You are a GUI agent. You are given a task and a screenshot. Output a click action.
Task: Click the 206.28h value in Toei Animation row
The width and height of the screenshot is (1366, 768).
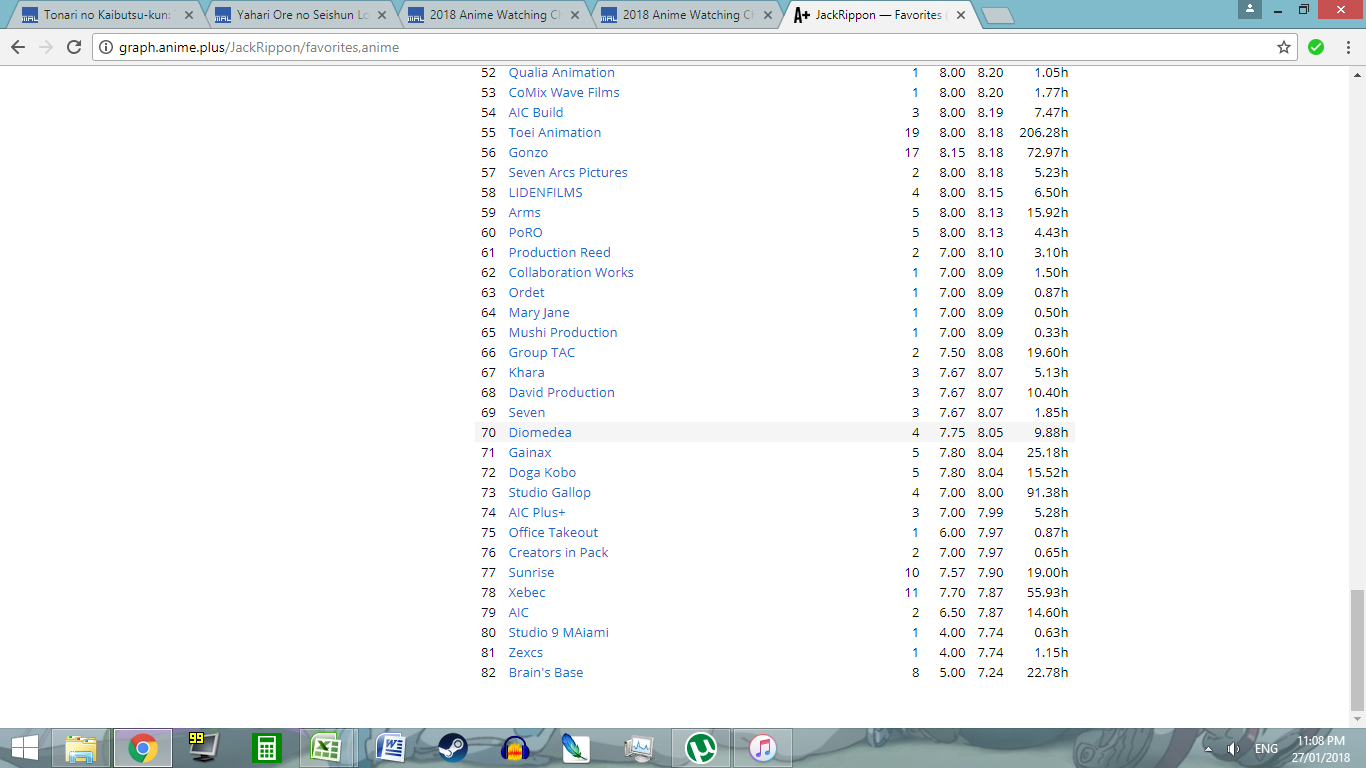pyautogui.click(x=1044, y=132)
